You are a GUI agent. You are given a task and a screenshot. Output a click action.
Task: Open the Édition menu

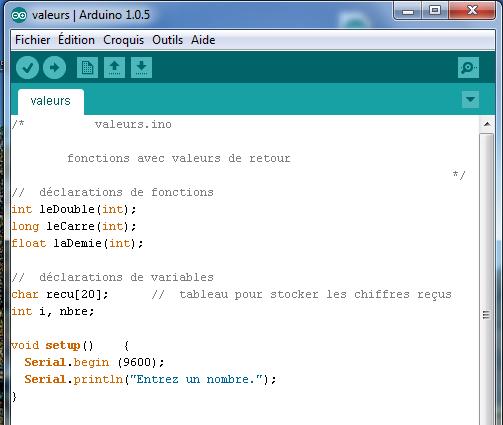[76, 40]
